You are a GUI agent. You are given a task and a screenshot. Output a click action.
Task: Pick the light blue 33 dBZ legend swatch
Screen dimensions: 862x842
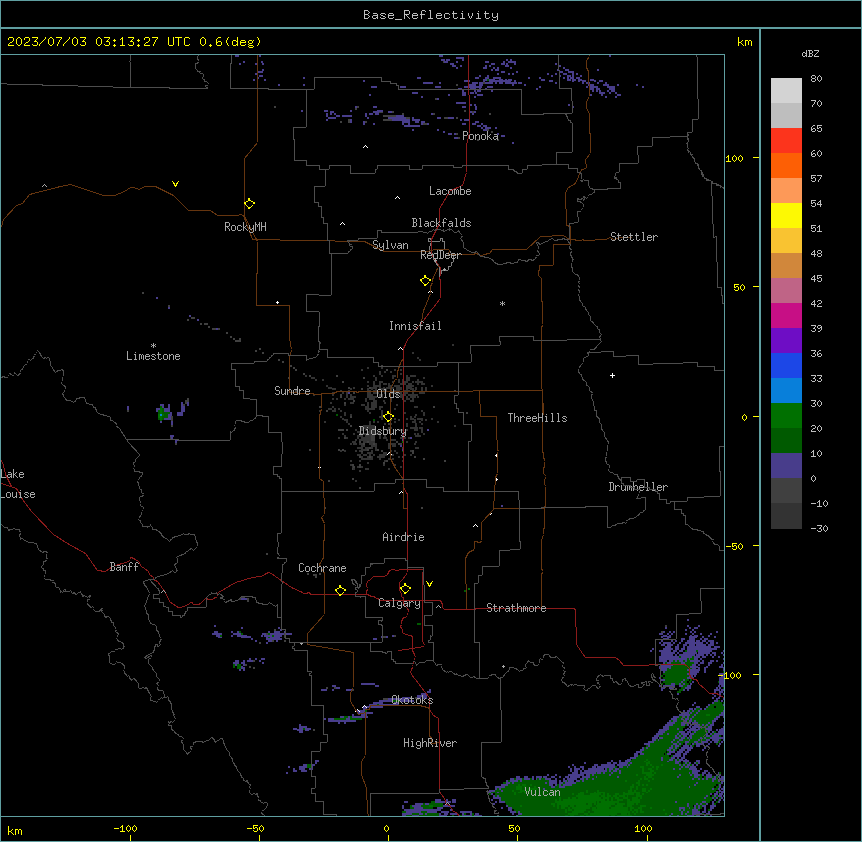[x=786, y=391]
